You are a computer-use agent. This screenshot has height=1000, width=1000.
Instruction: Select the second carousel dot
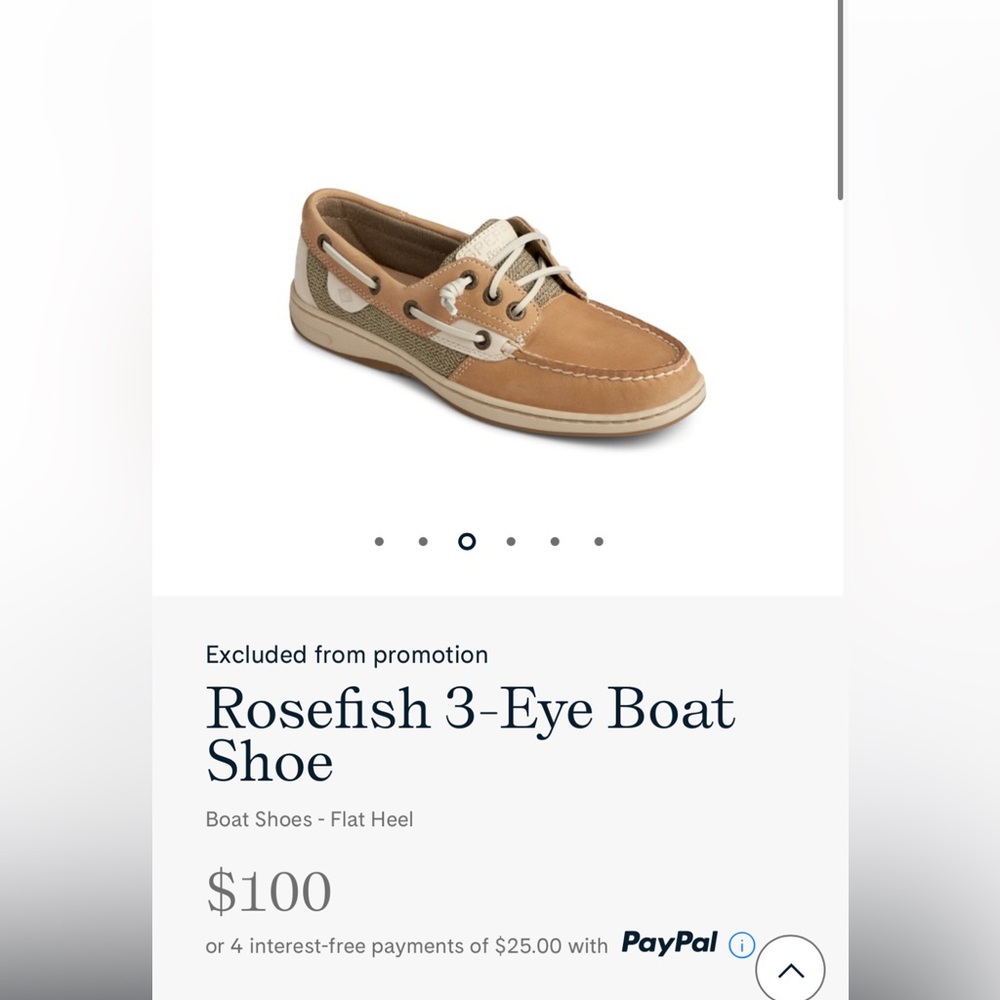click(x=421, y=540)
